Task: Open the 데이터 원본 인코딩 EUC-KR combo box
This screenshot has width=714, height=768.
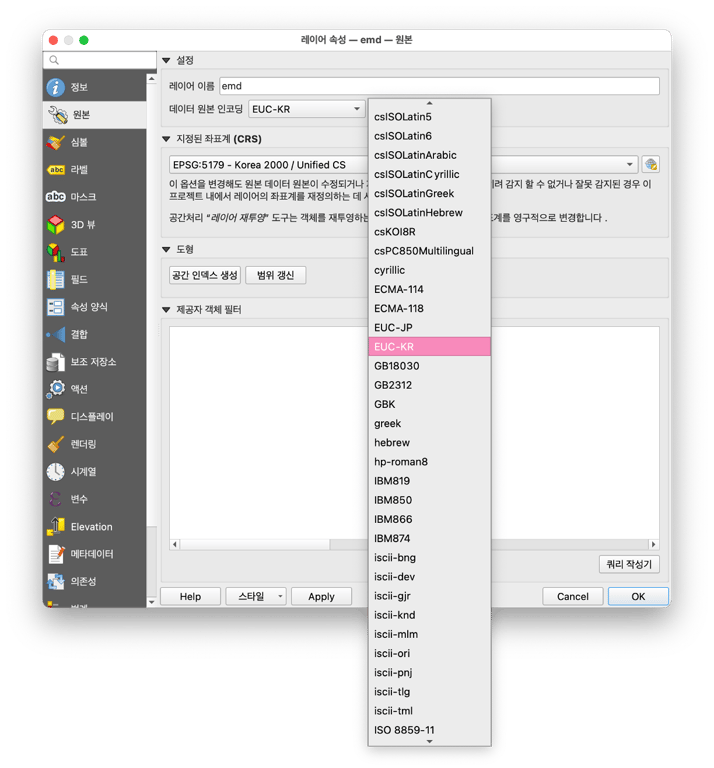Action: click(307, 109)
